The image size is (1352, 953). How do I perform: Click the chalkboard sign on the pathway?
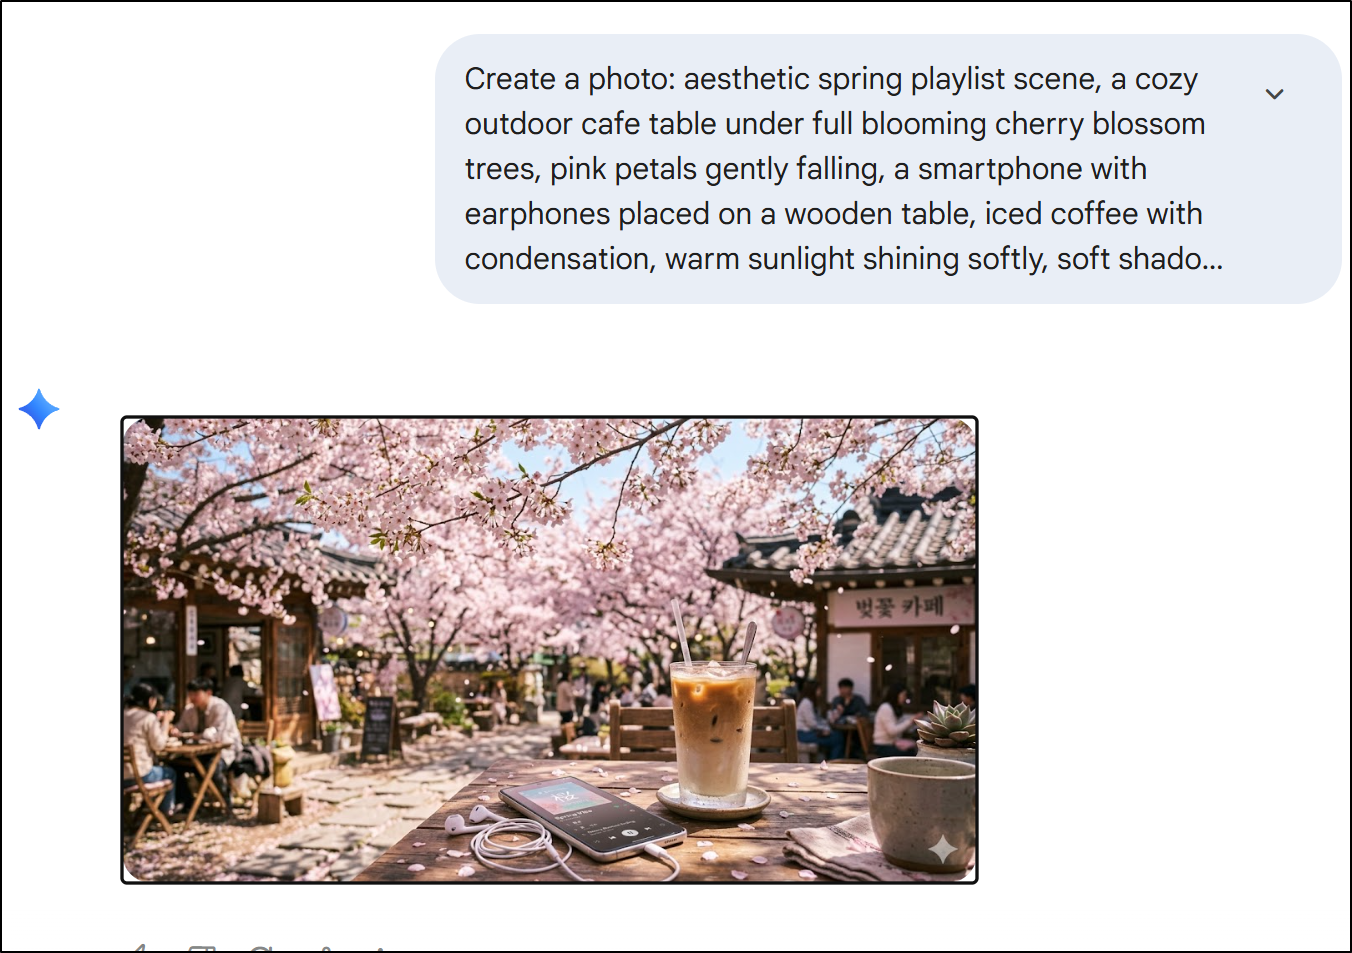tap(378, 726)
